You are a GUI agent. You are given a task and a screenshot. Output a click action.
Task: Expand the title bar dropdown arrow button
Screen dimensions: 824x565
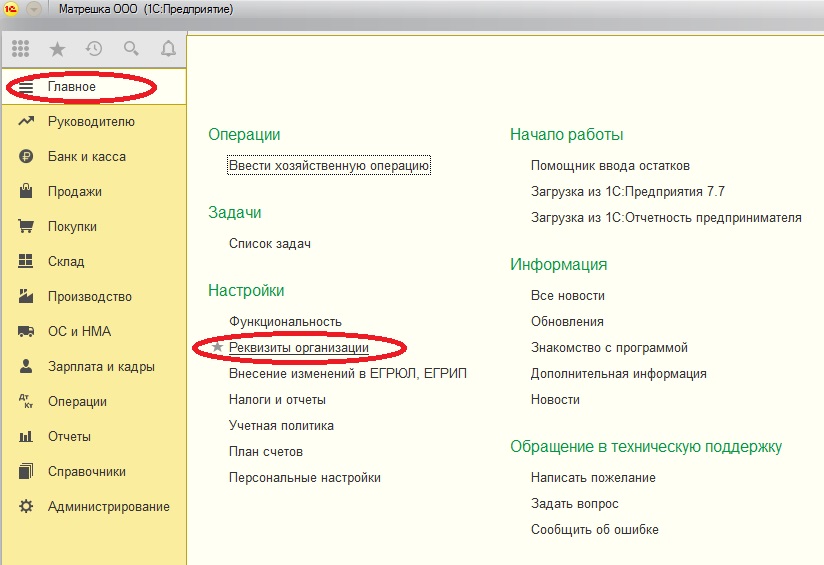(32, 11)
